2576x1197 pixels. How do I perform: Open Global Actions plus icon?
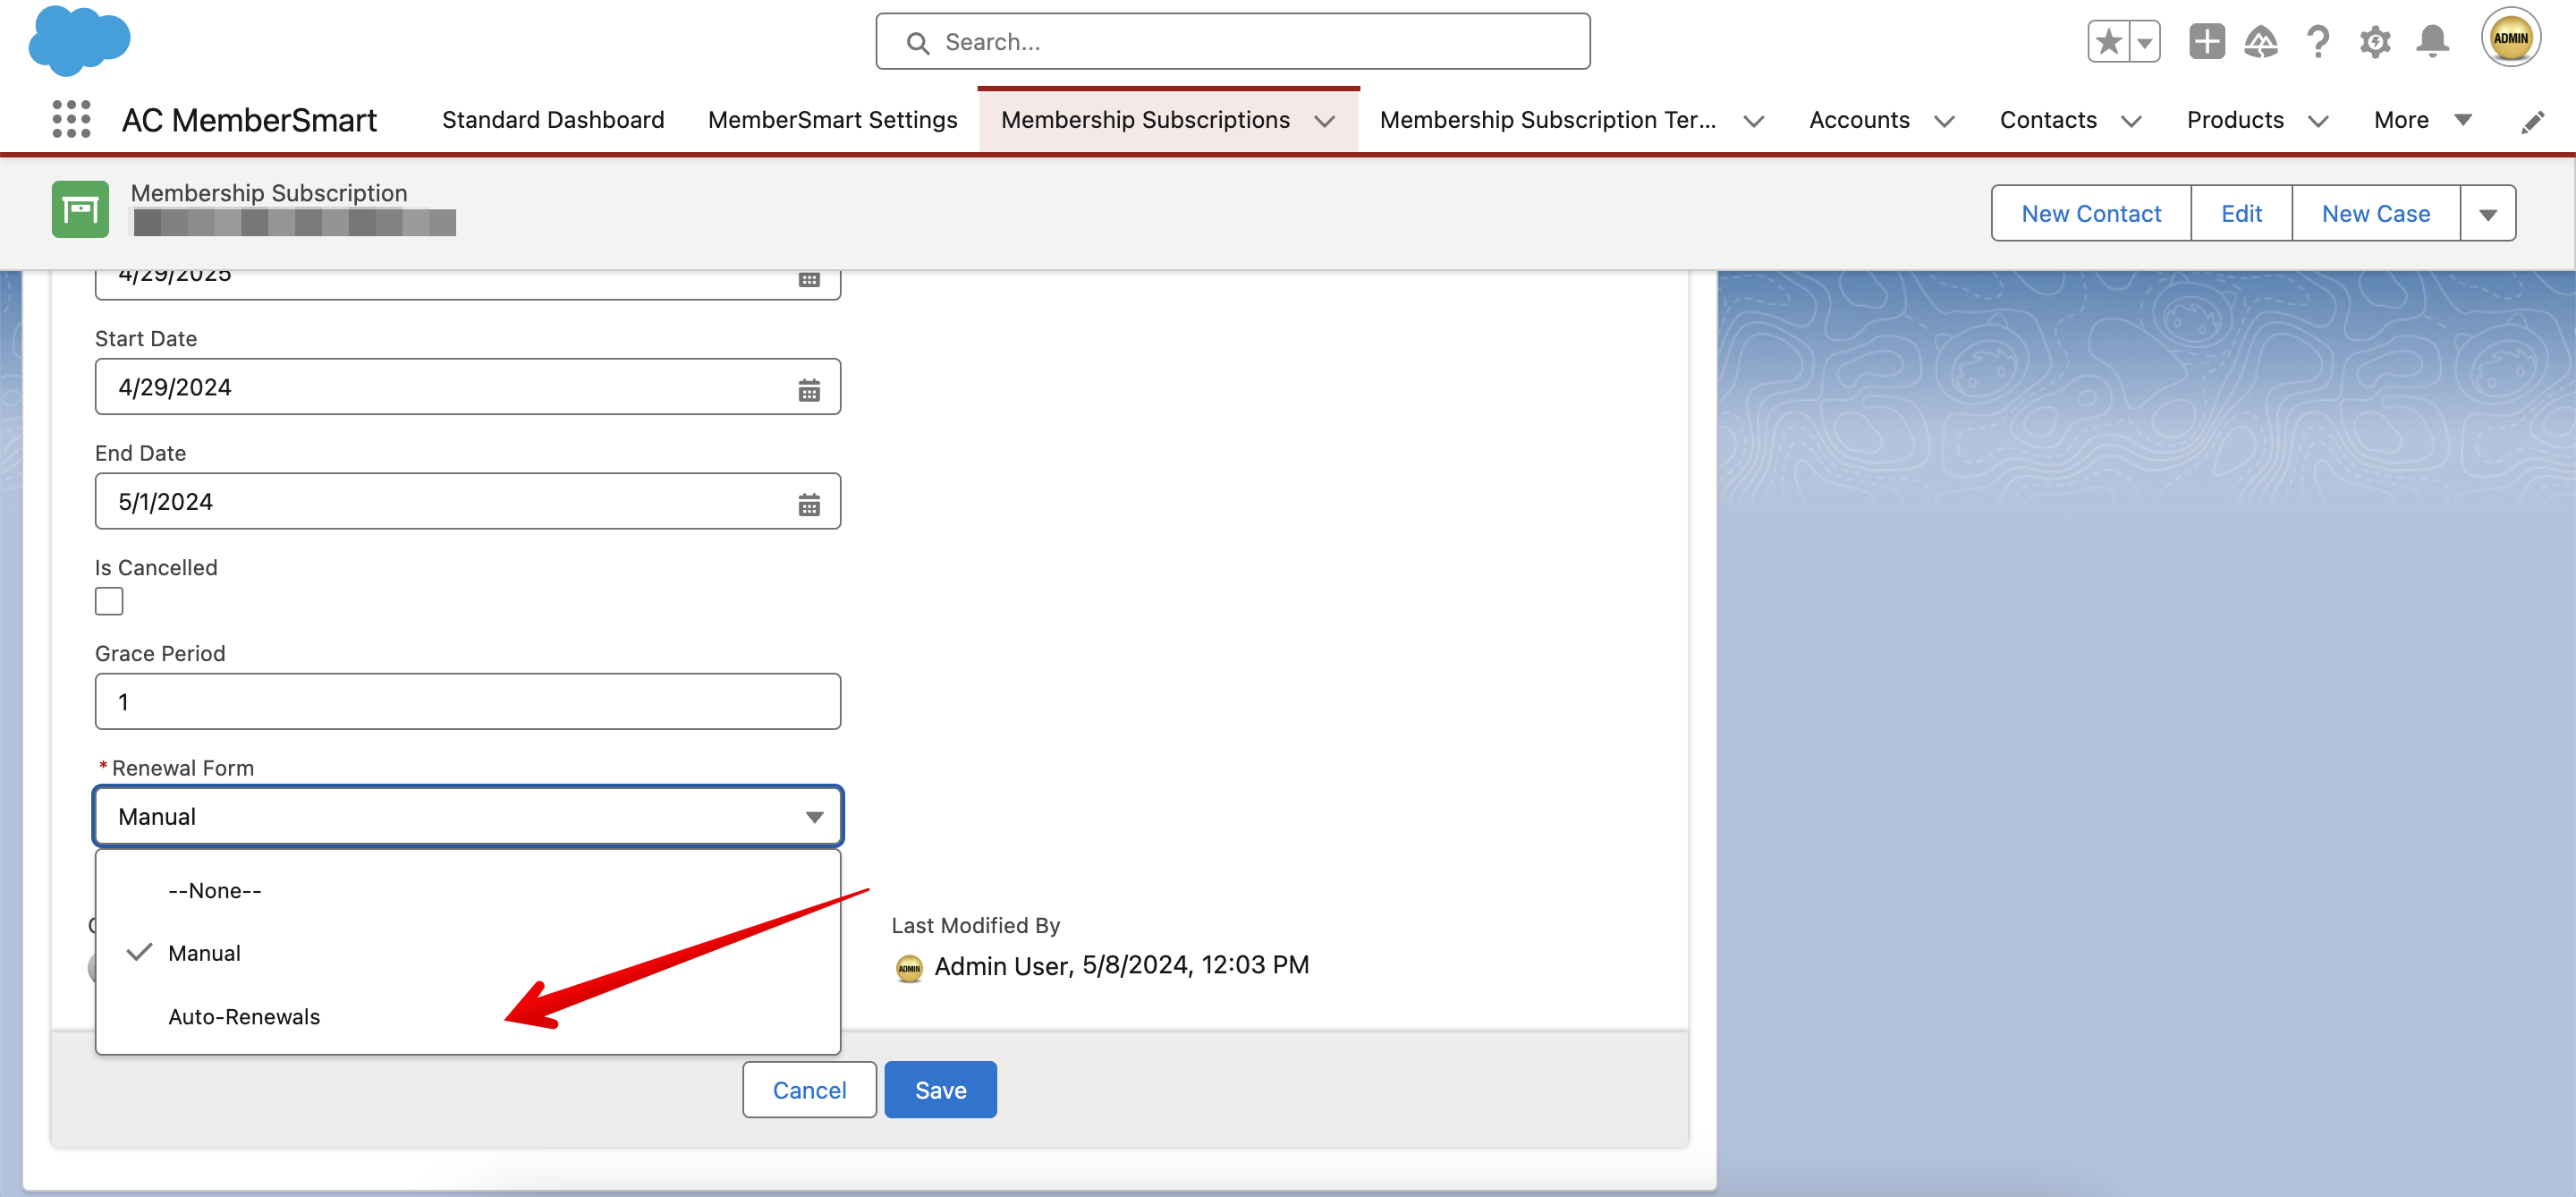coord(2206,42)
